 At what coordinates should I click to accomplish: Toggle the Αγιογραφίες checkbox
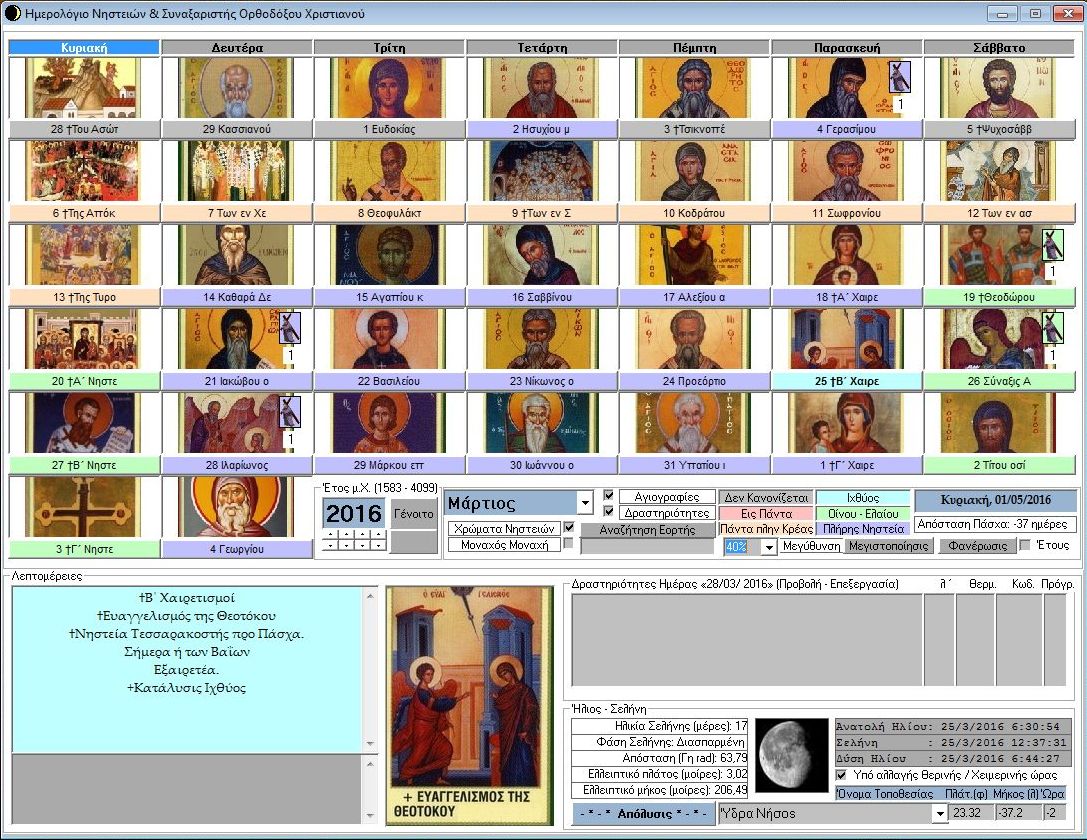click(609, 496)
